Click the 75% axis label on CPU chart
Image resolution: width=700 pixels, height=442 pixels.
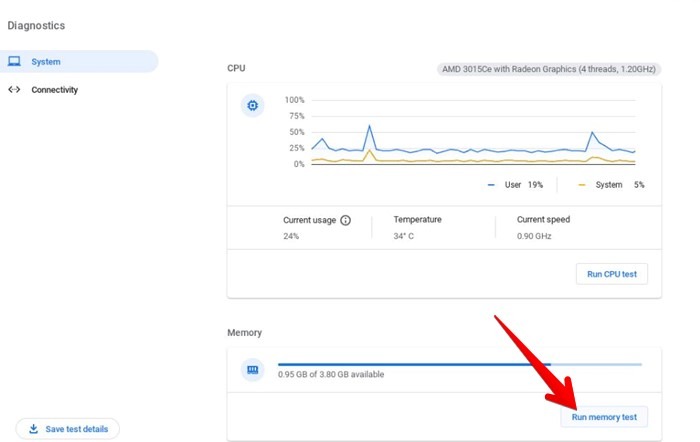297,116
